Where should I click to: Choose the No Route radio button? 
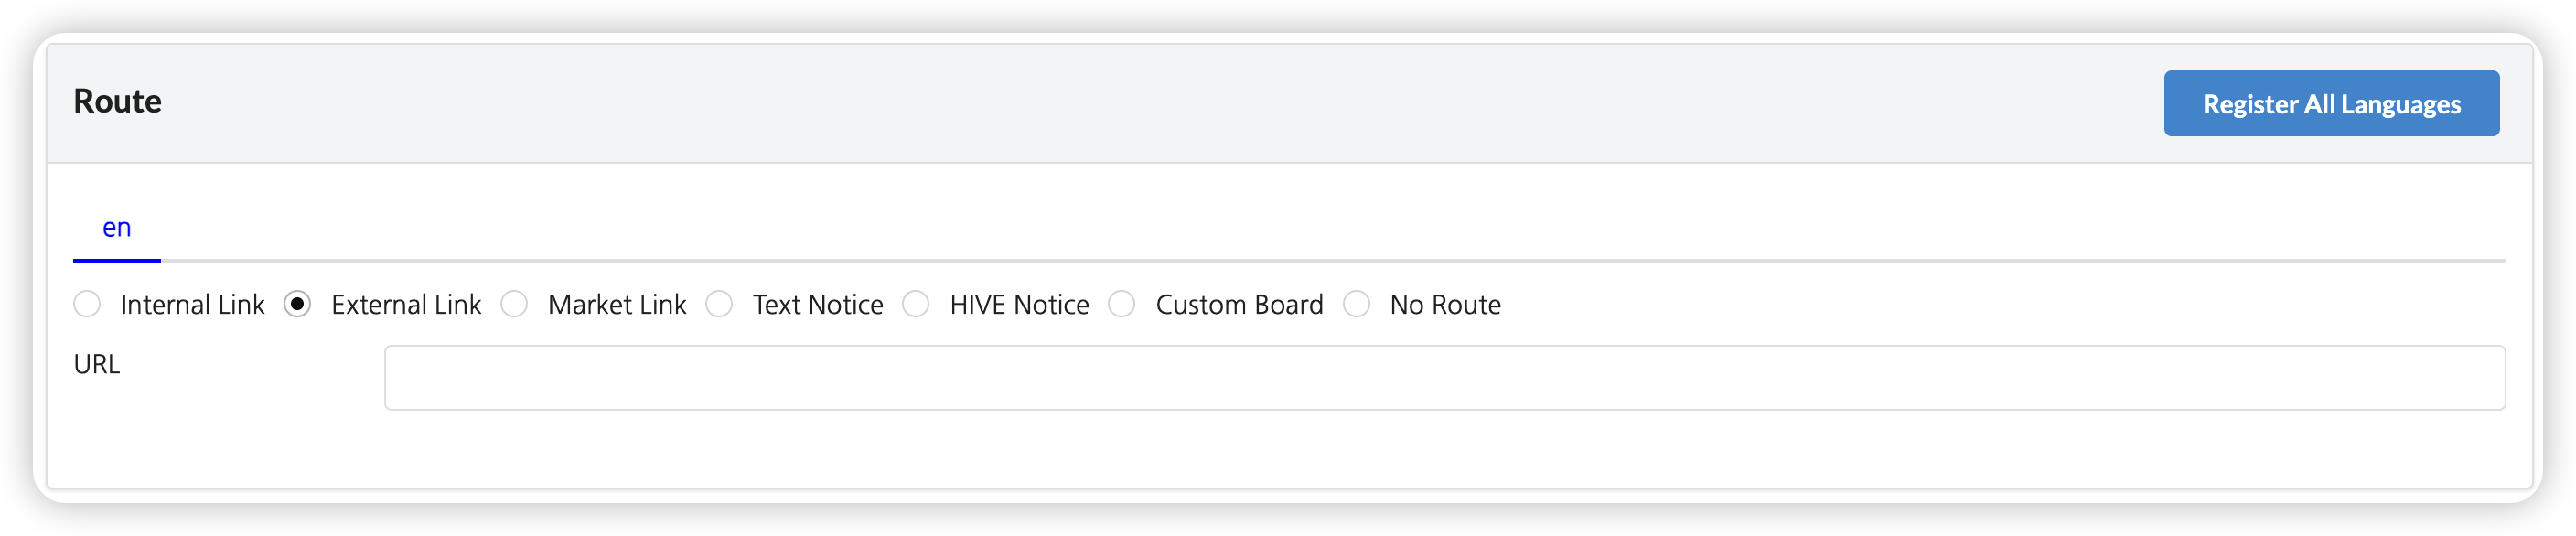click(1356, 304)
